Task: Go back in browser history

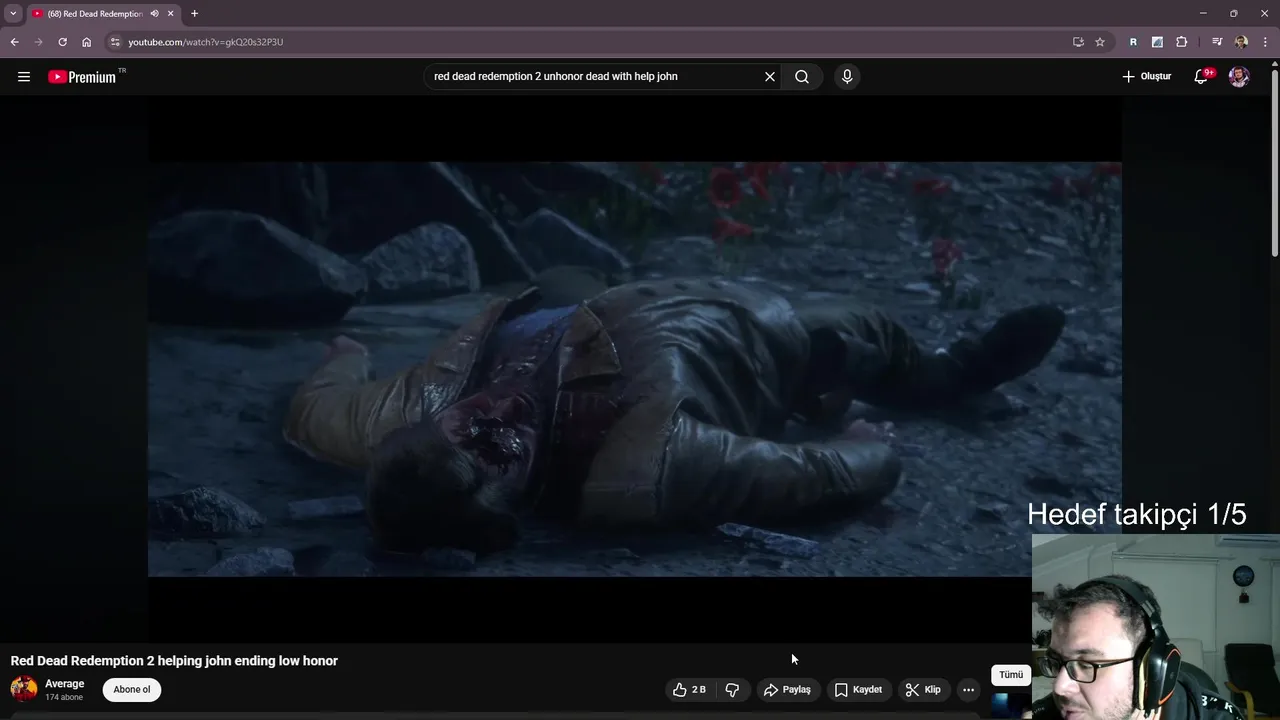Action: (14, 42)
